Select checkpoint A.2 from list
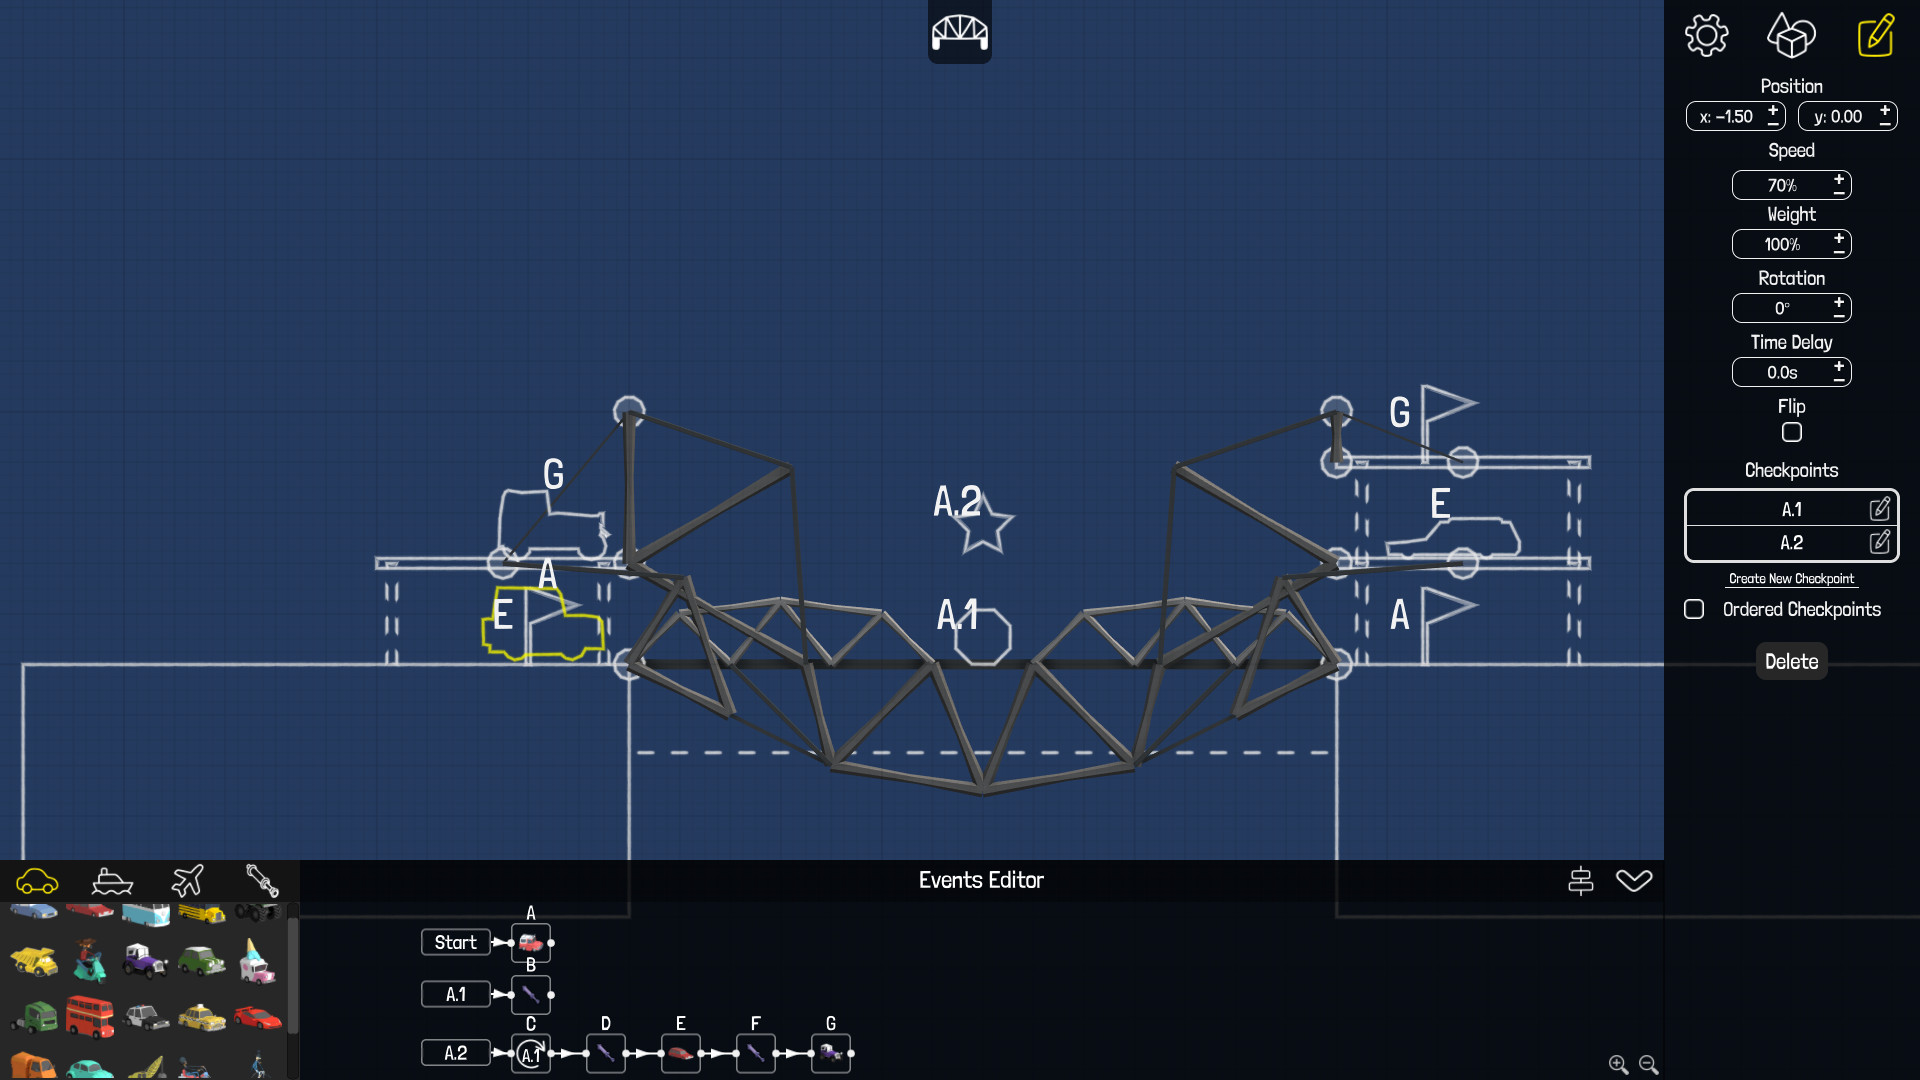 [x=1789, y=541]
